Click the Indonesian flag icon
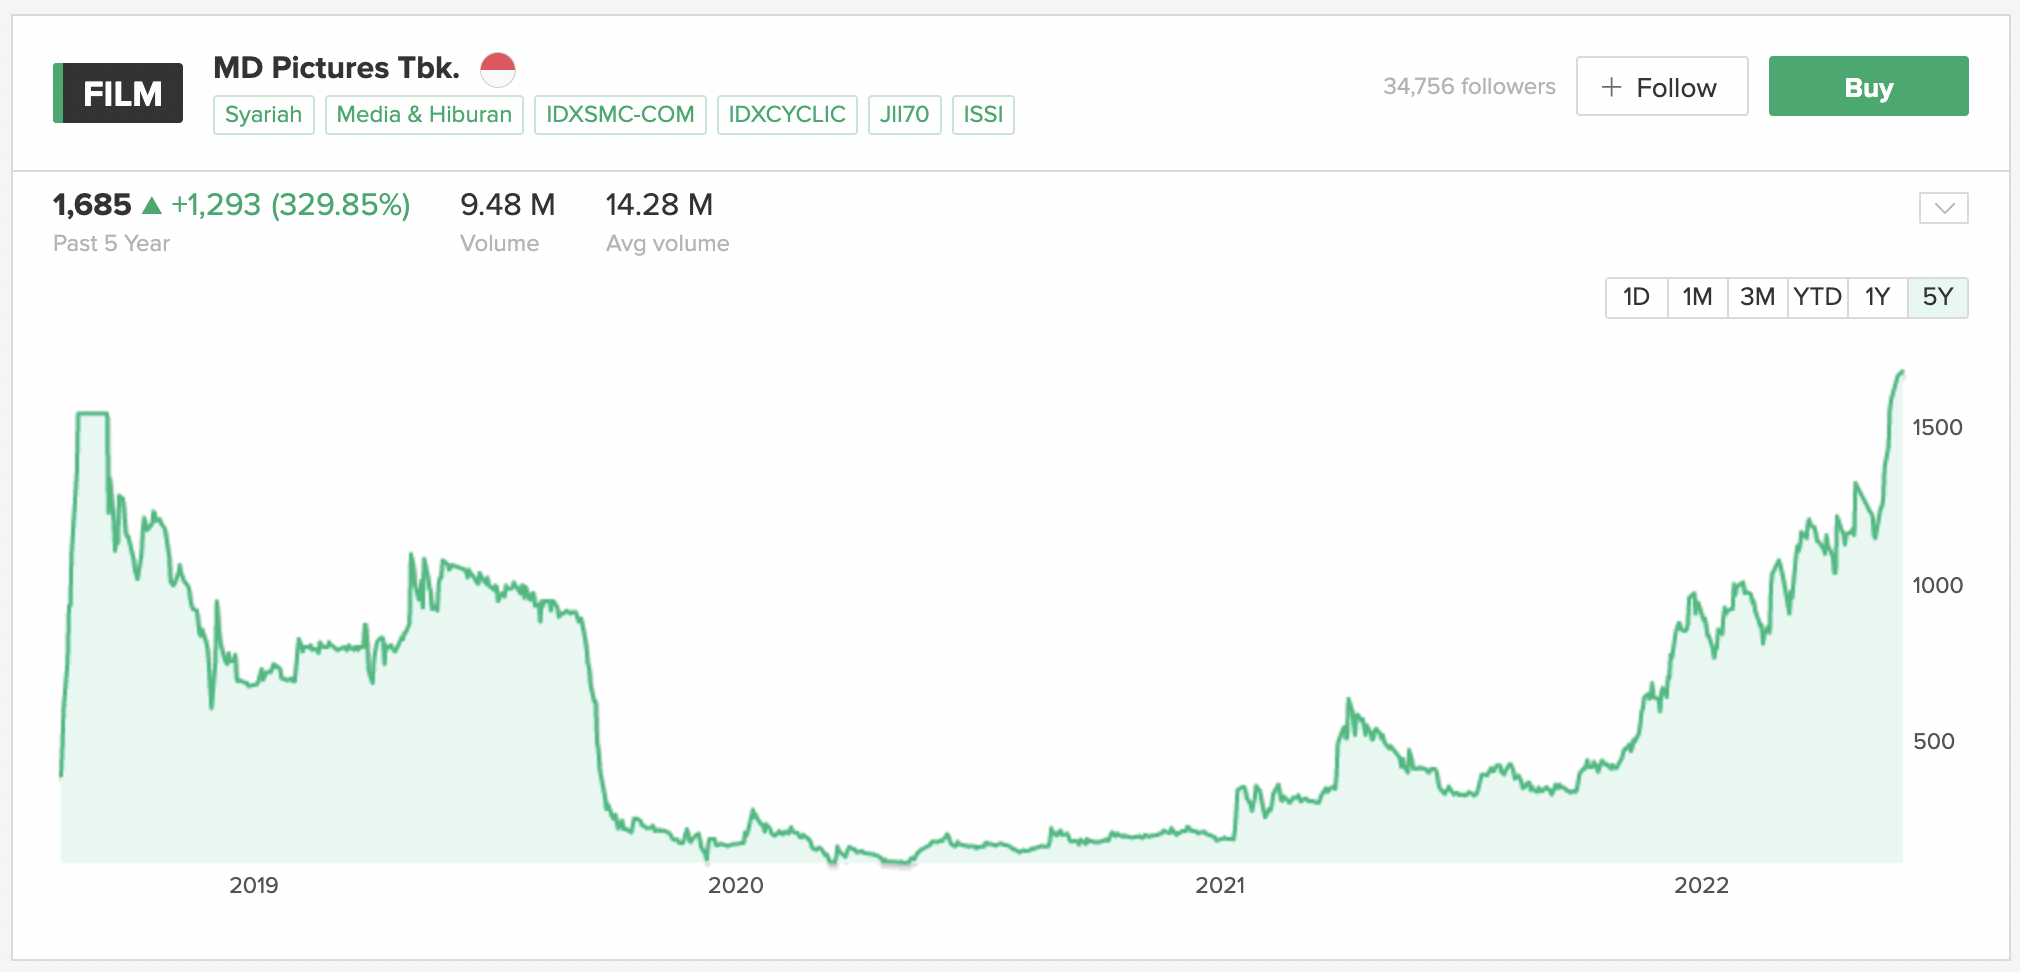This screenshot has width=2020, height=972. point(497,70)
